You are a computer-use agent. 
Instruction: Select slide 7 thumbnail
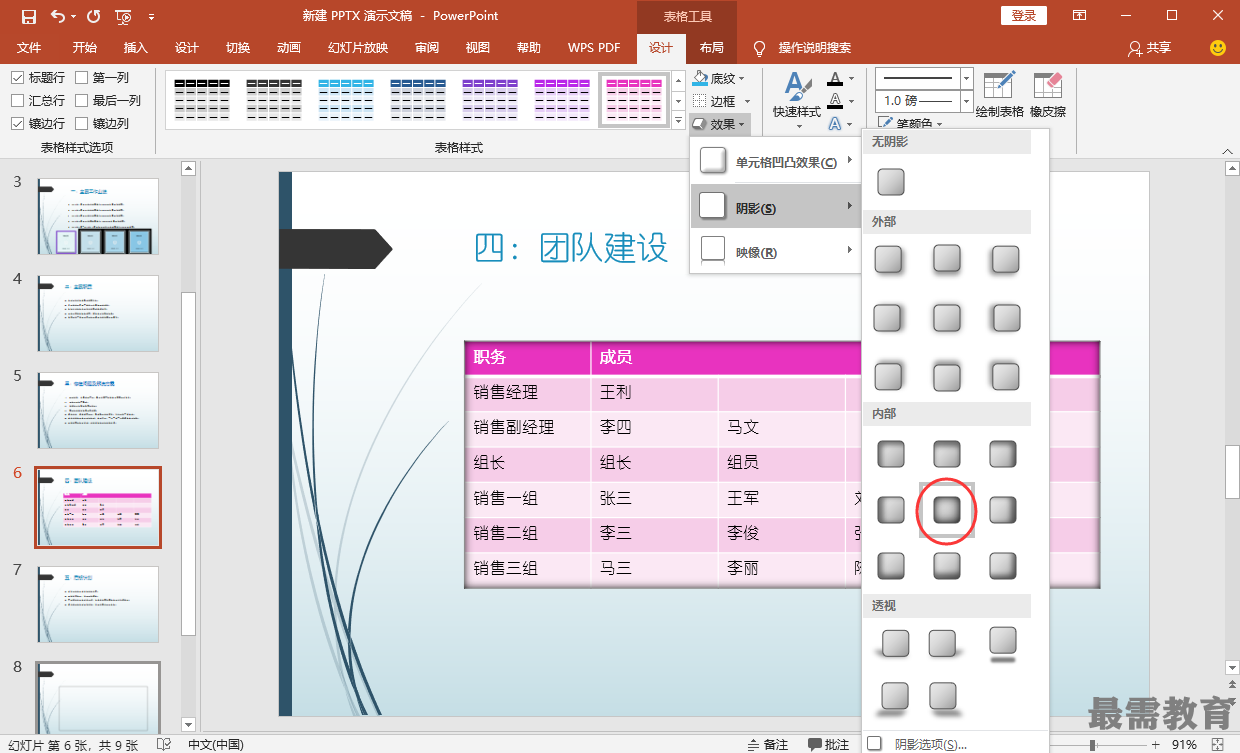98,604
